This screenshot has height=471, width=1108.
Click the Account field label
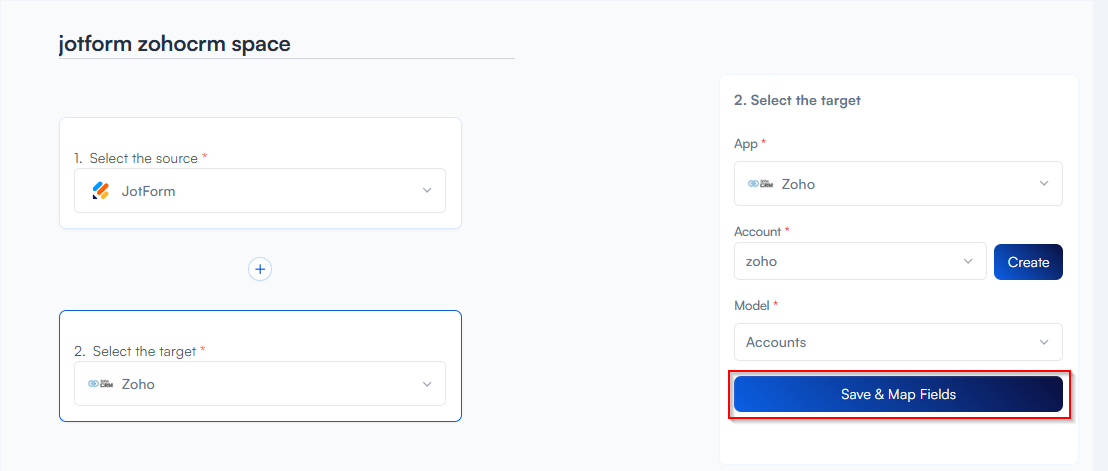pos(758,231)
